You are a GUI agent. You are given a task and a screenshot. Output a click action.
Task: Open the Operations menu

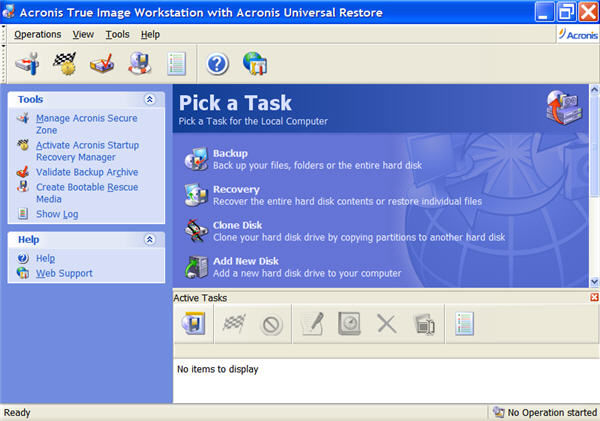38,34
